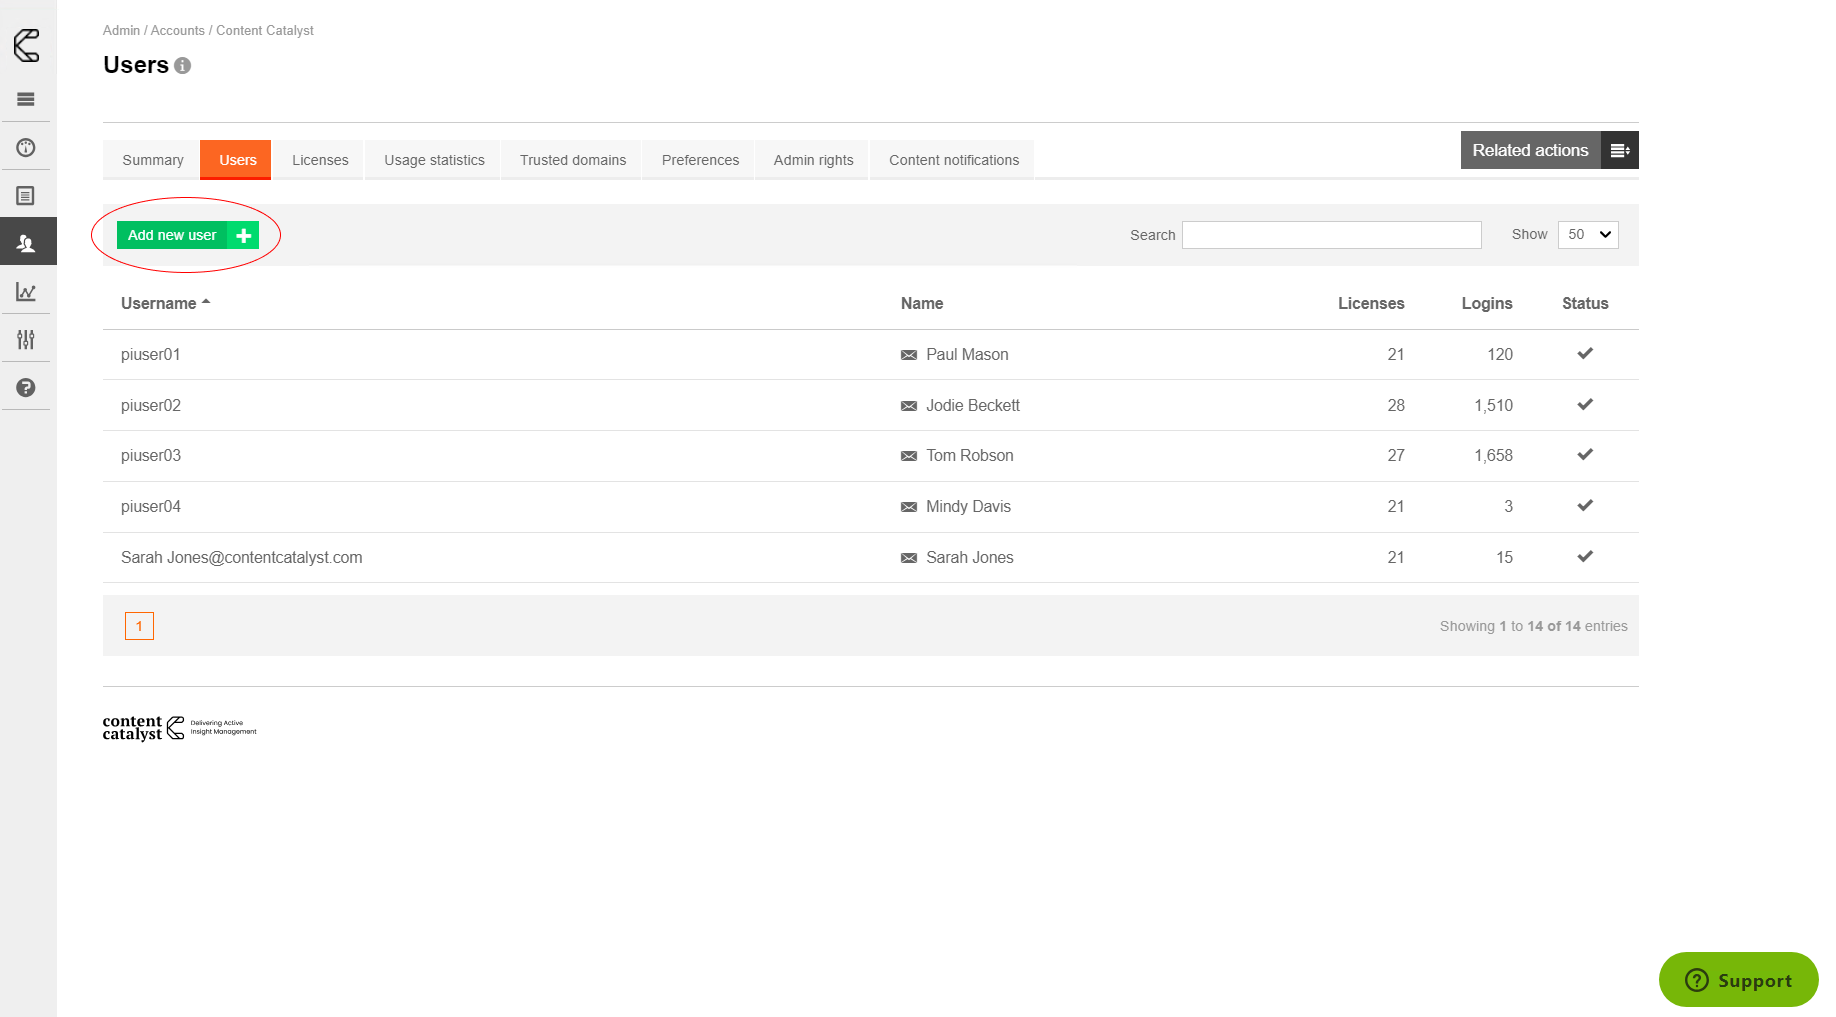Screen dimensions: 1836x1017
Task: Open the Show entries dropdown
Action: (1588, 234)
